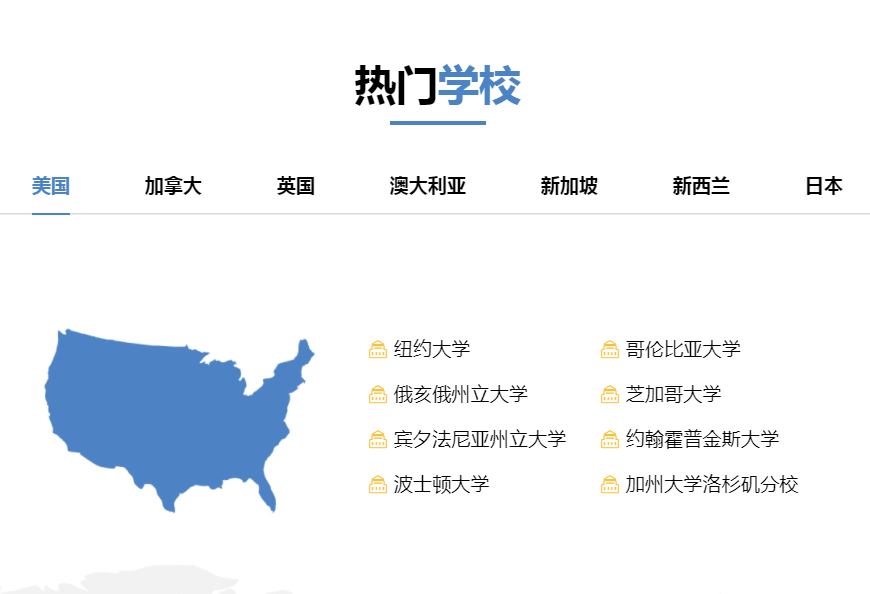Image resolution: width=870 pixels, height=594 pixels.
Task: Click the school icon beside 约翰霍普金斯大学
Action: pyautogui.click(x=609, y=438)
